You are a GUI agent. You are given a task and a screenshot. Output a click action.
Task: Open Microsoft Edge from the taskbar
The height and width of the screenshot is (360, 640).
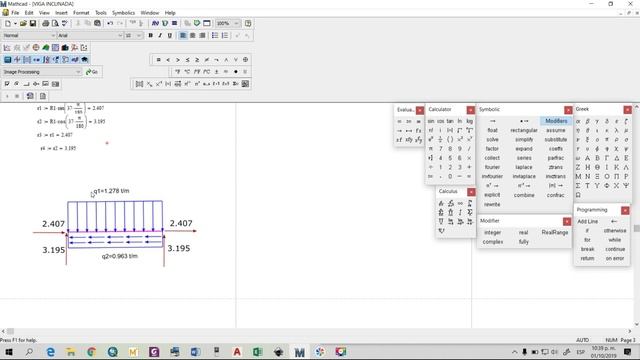[50, 351]
